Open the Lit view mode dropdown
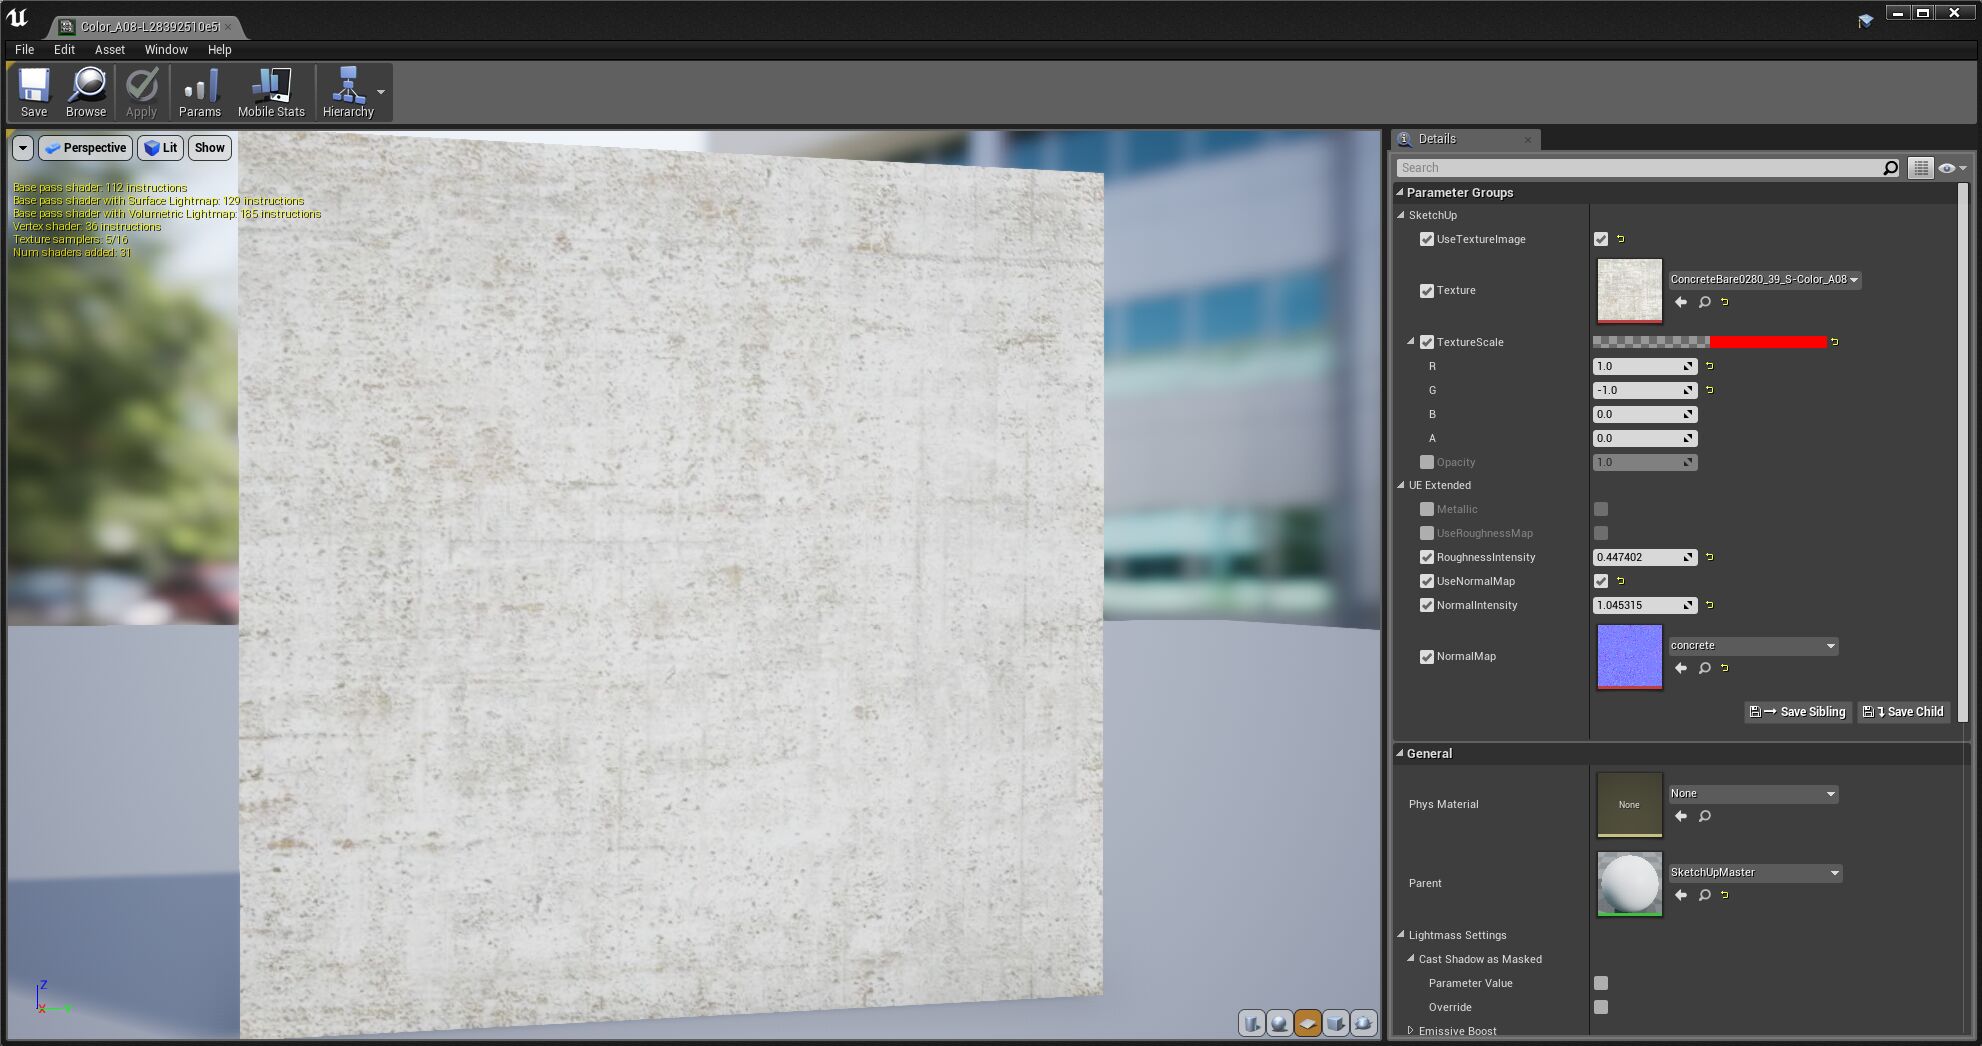Viewport: 1982px width, 1046px height. pyautogui.click(x=160, y=147)
